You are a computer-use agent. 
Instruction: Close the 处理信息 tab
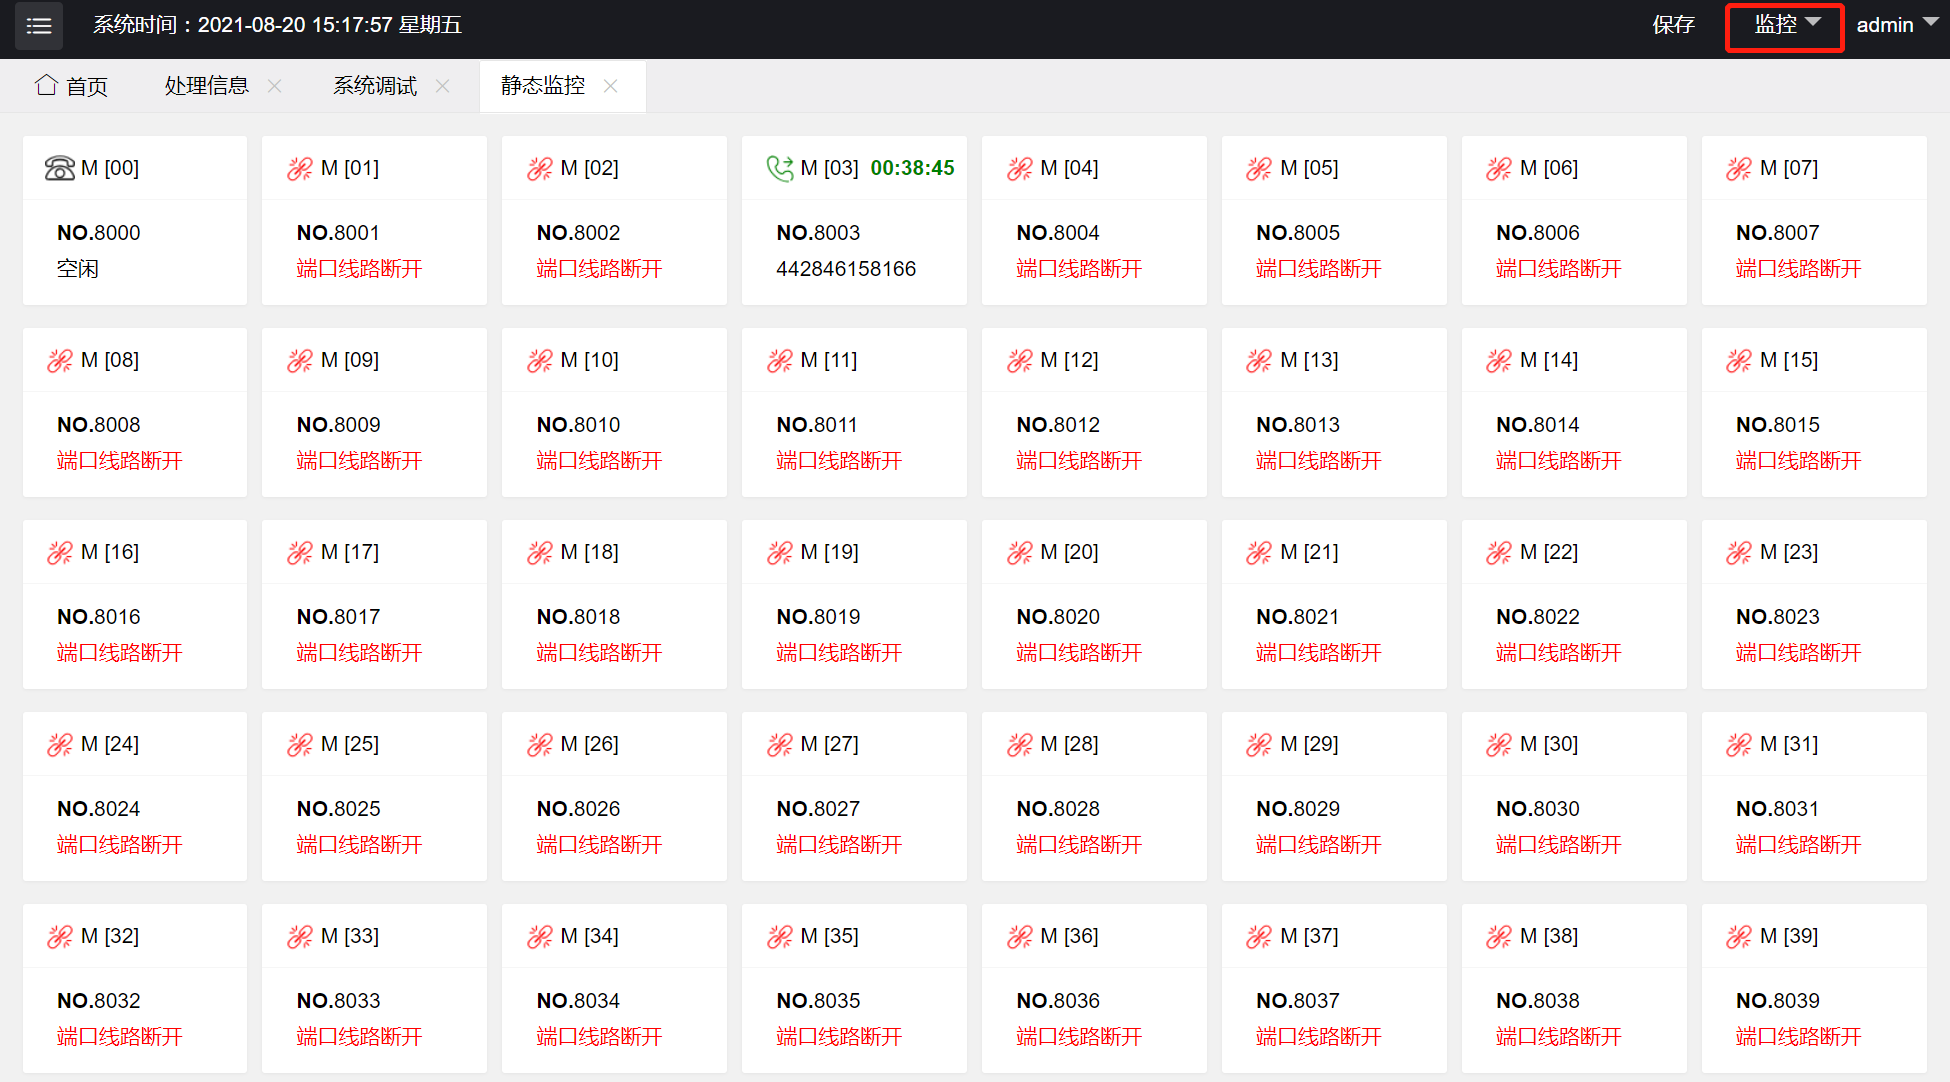[274, 86]
